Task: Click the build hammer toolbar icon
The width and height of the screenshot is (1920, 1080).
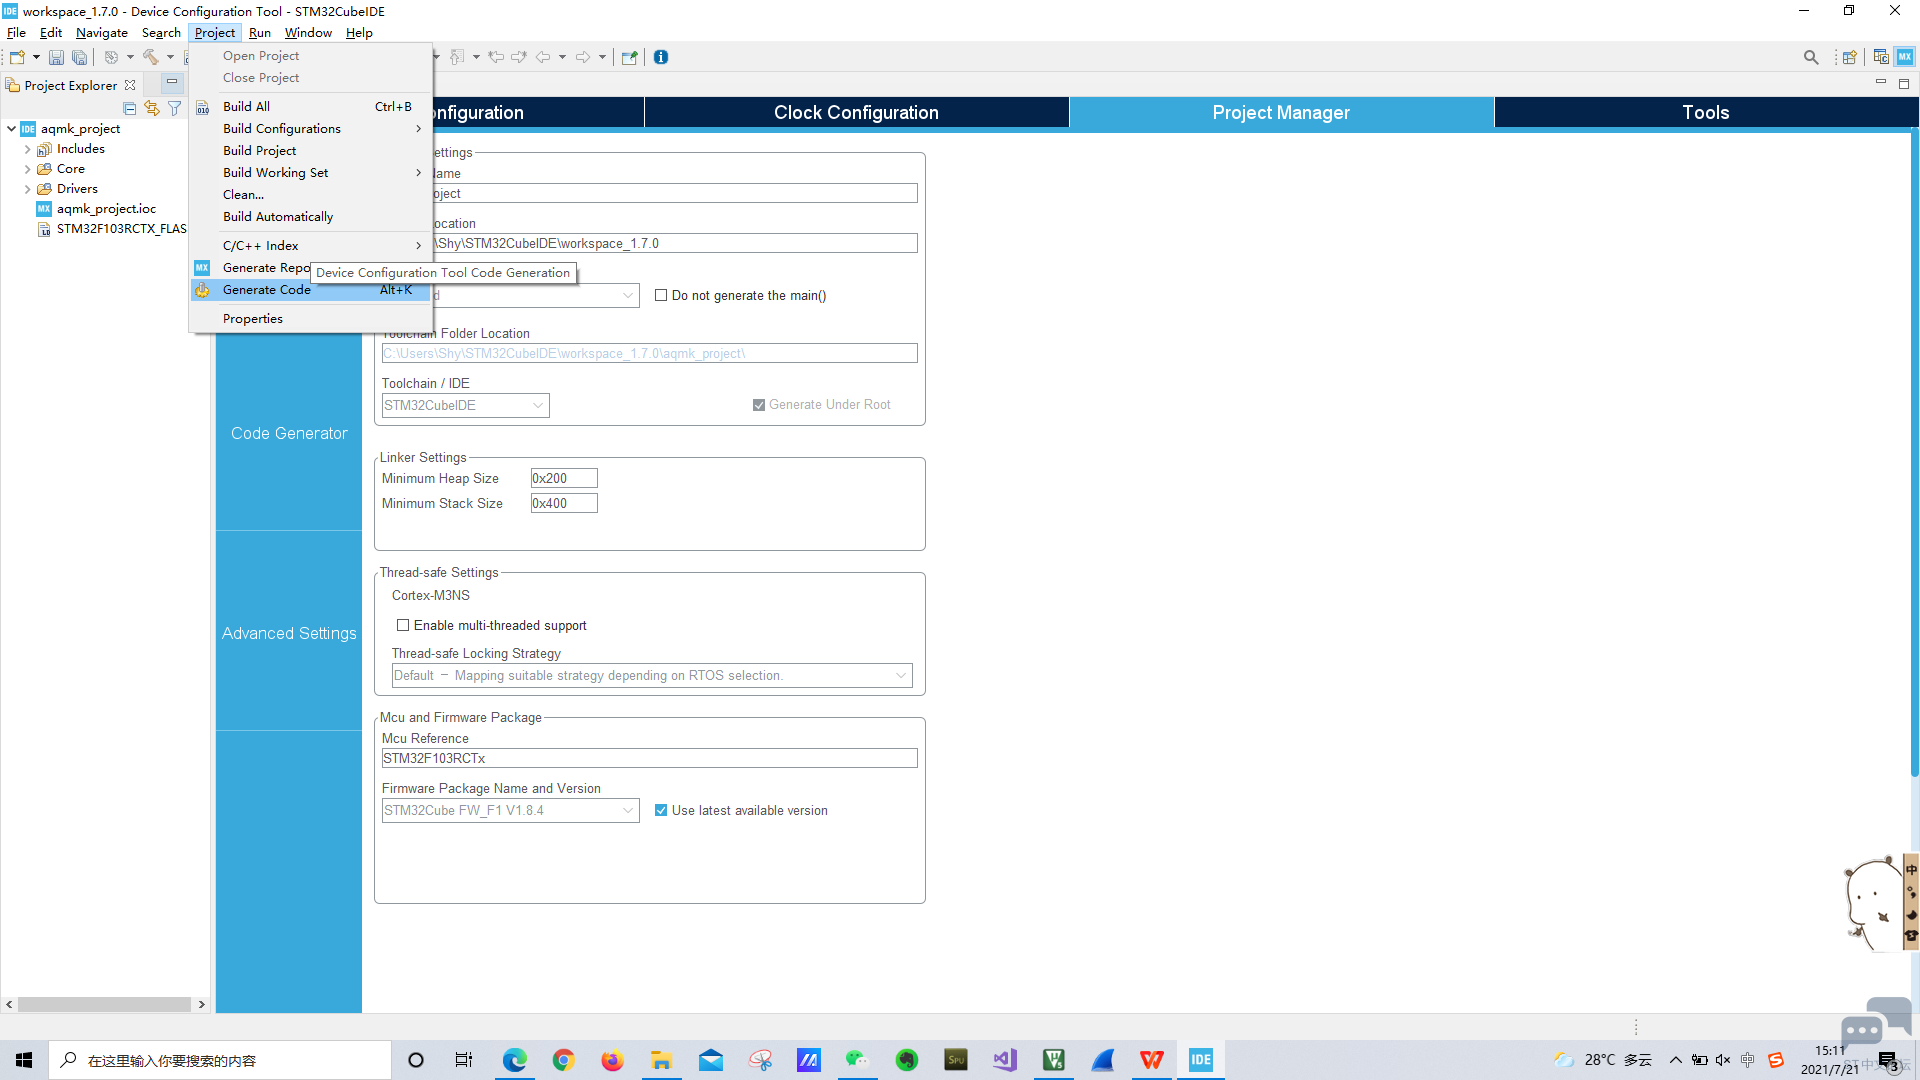Action: 150,57
